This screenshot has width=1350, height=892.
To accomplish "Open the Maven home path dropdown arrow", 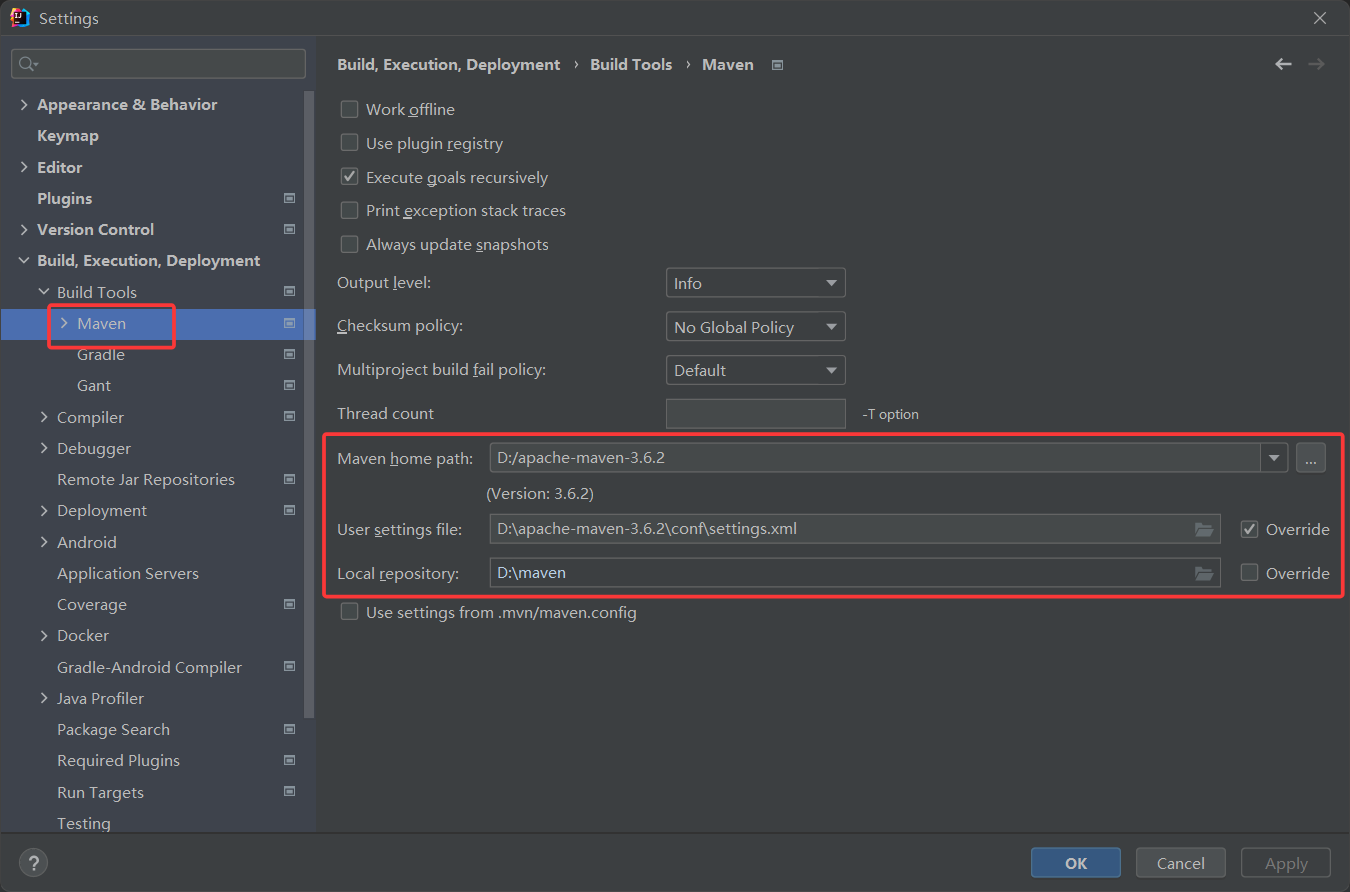I will 1274,458.
